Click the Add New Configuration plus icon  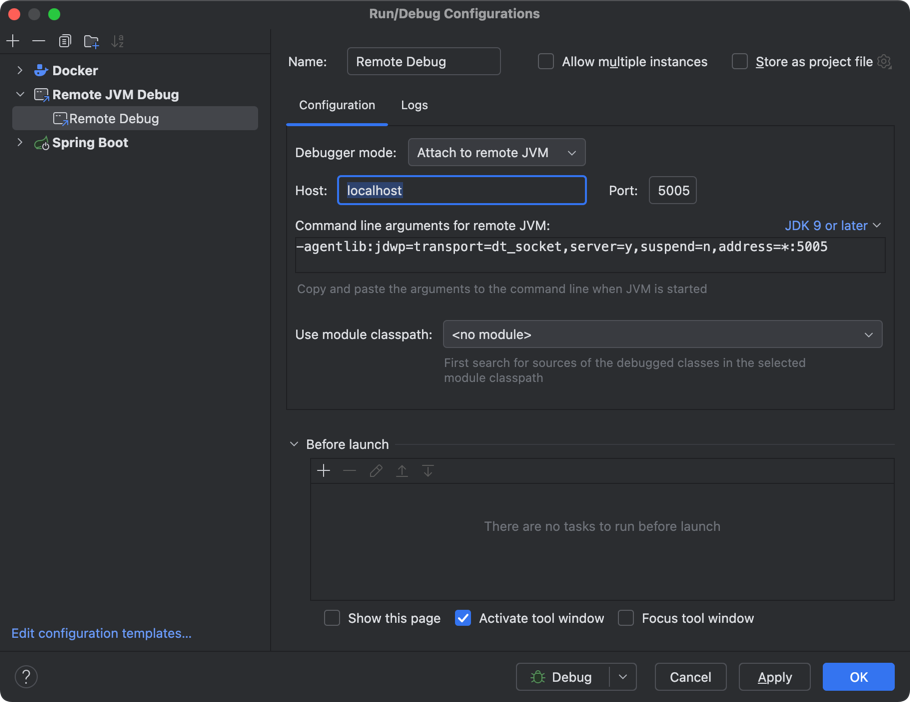[x=13, y=41]
